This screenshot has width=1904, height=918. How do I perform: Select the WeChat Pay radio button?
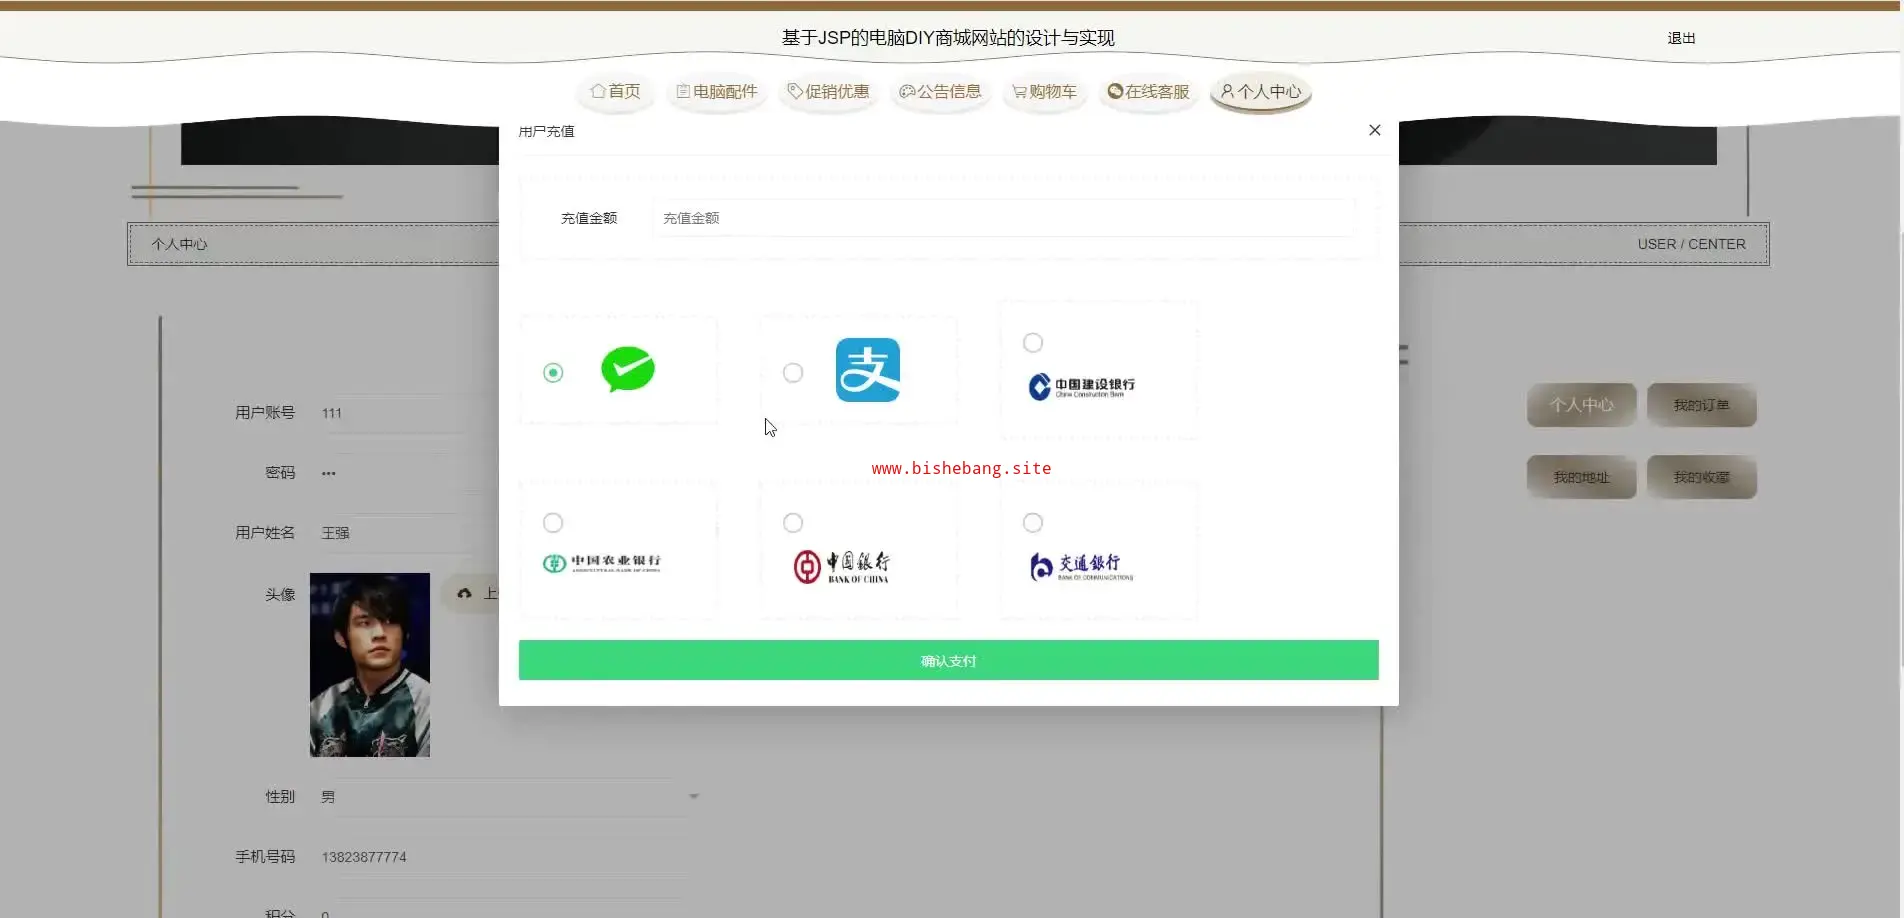pyautogui.click(x=553, y=373)
